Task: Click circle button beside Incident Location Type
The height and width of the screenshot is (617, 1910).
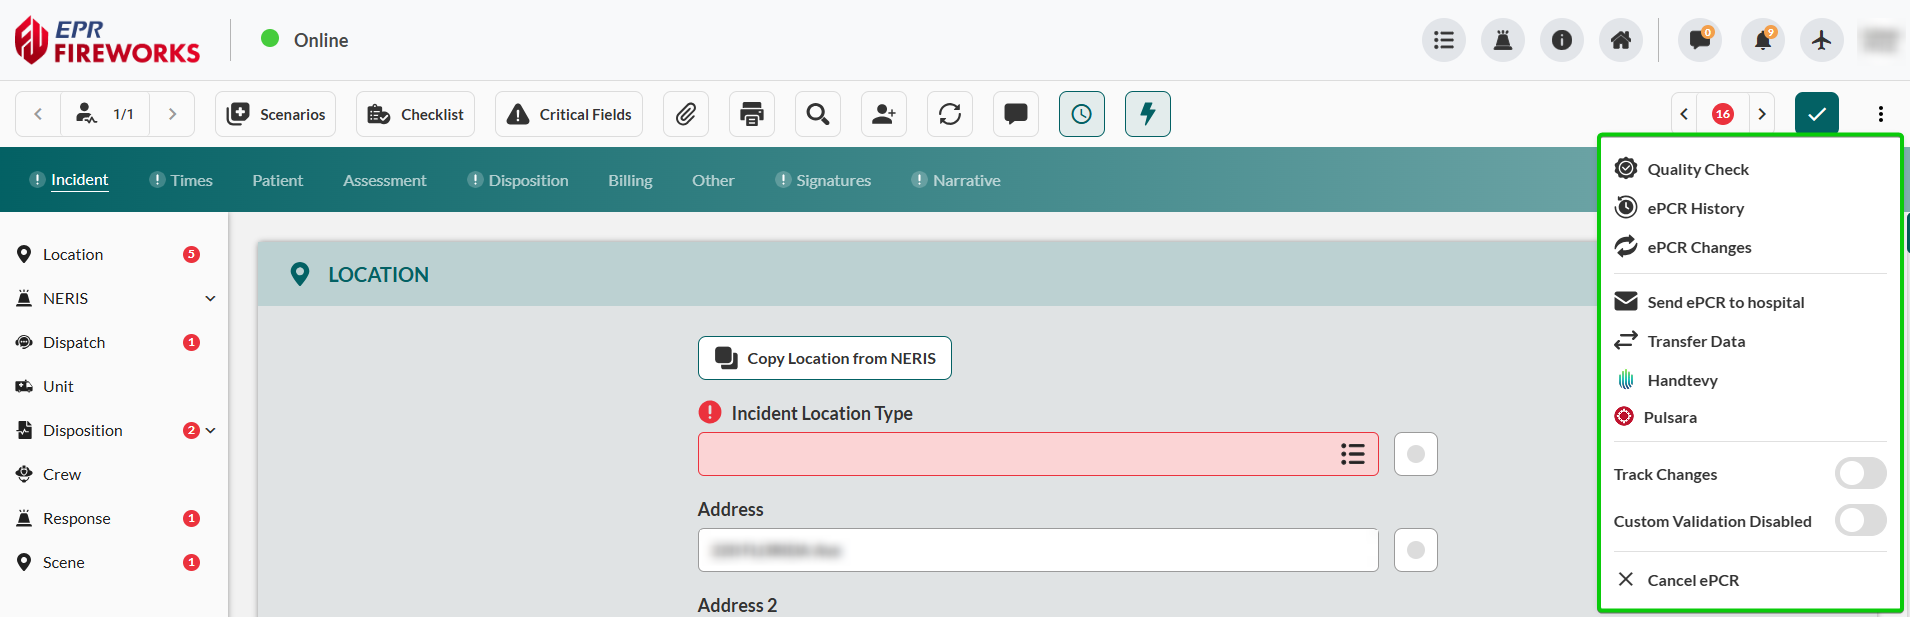Action: pyautogui.click(x=1416, y=454)
